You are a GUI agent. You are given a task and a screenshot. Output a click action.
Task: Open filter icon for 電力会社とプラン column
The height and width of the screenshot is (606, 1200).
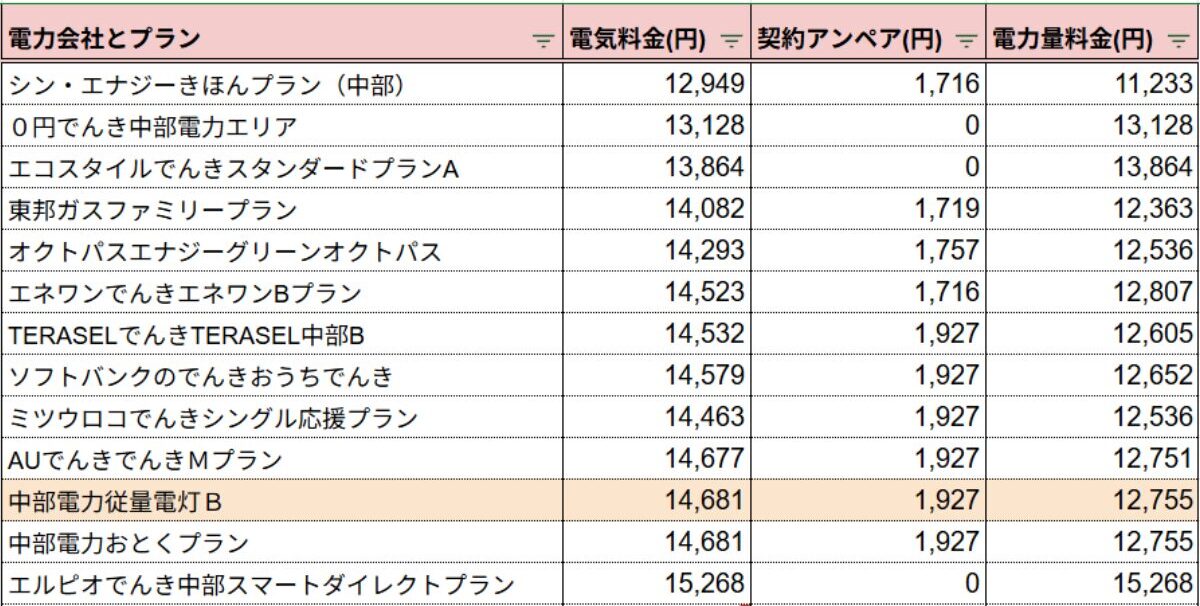coord(544,41)
